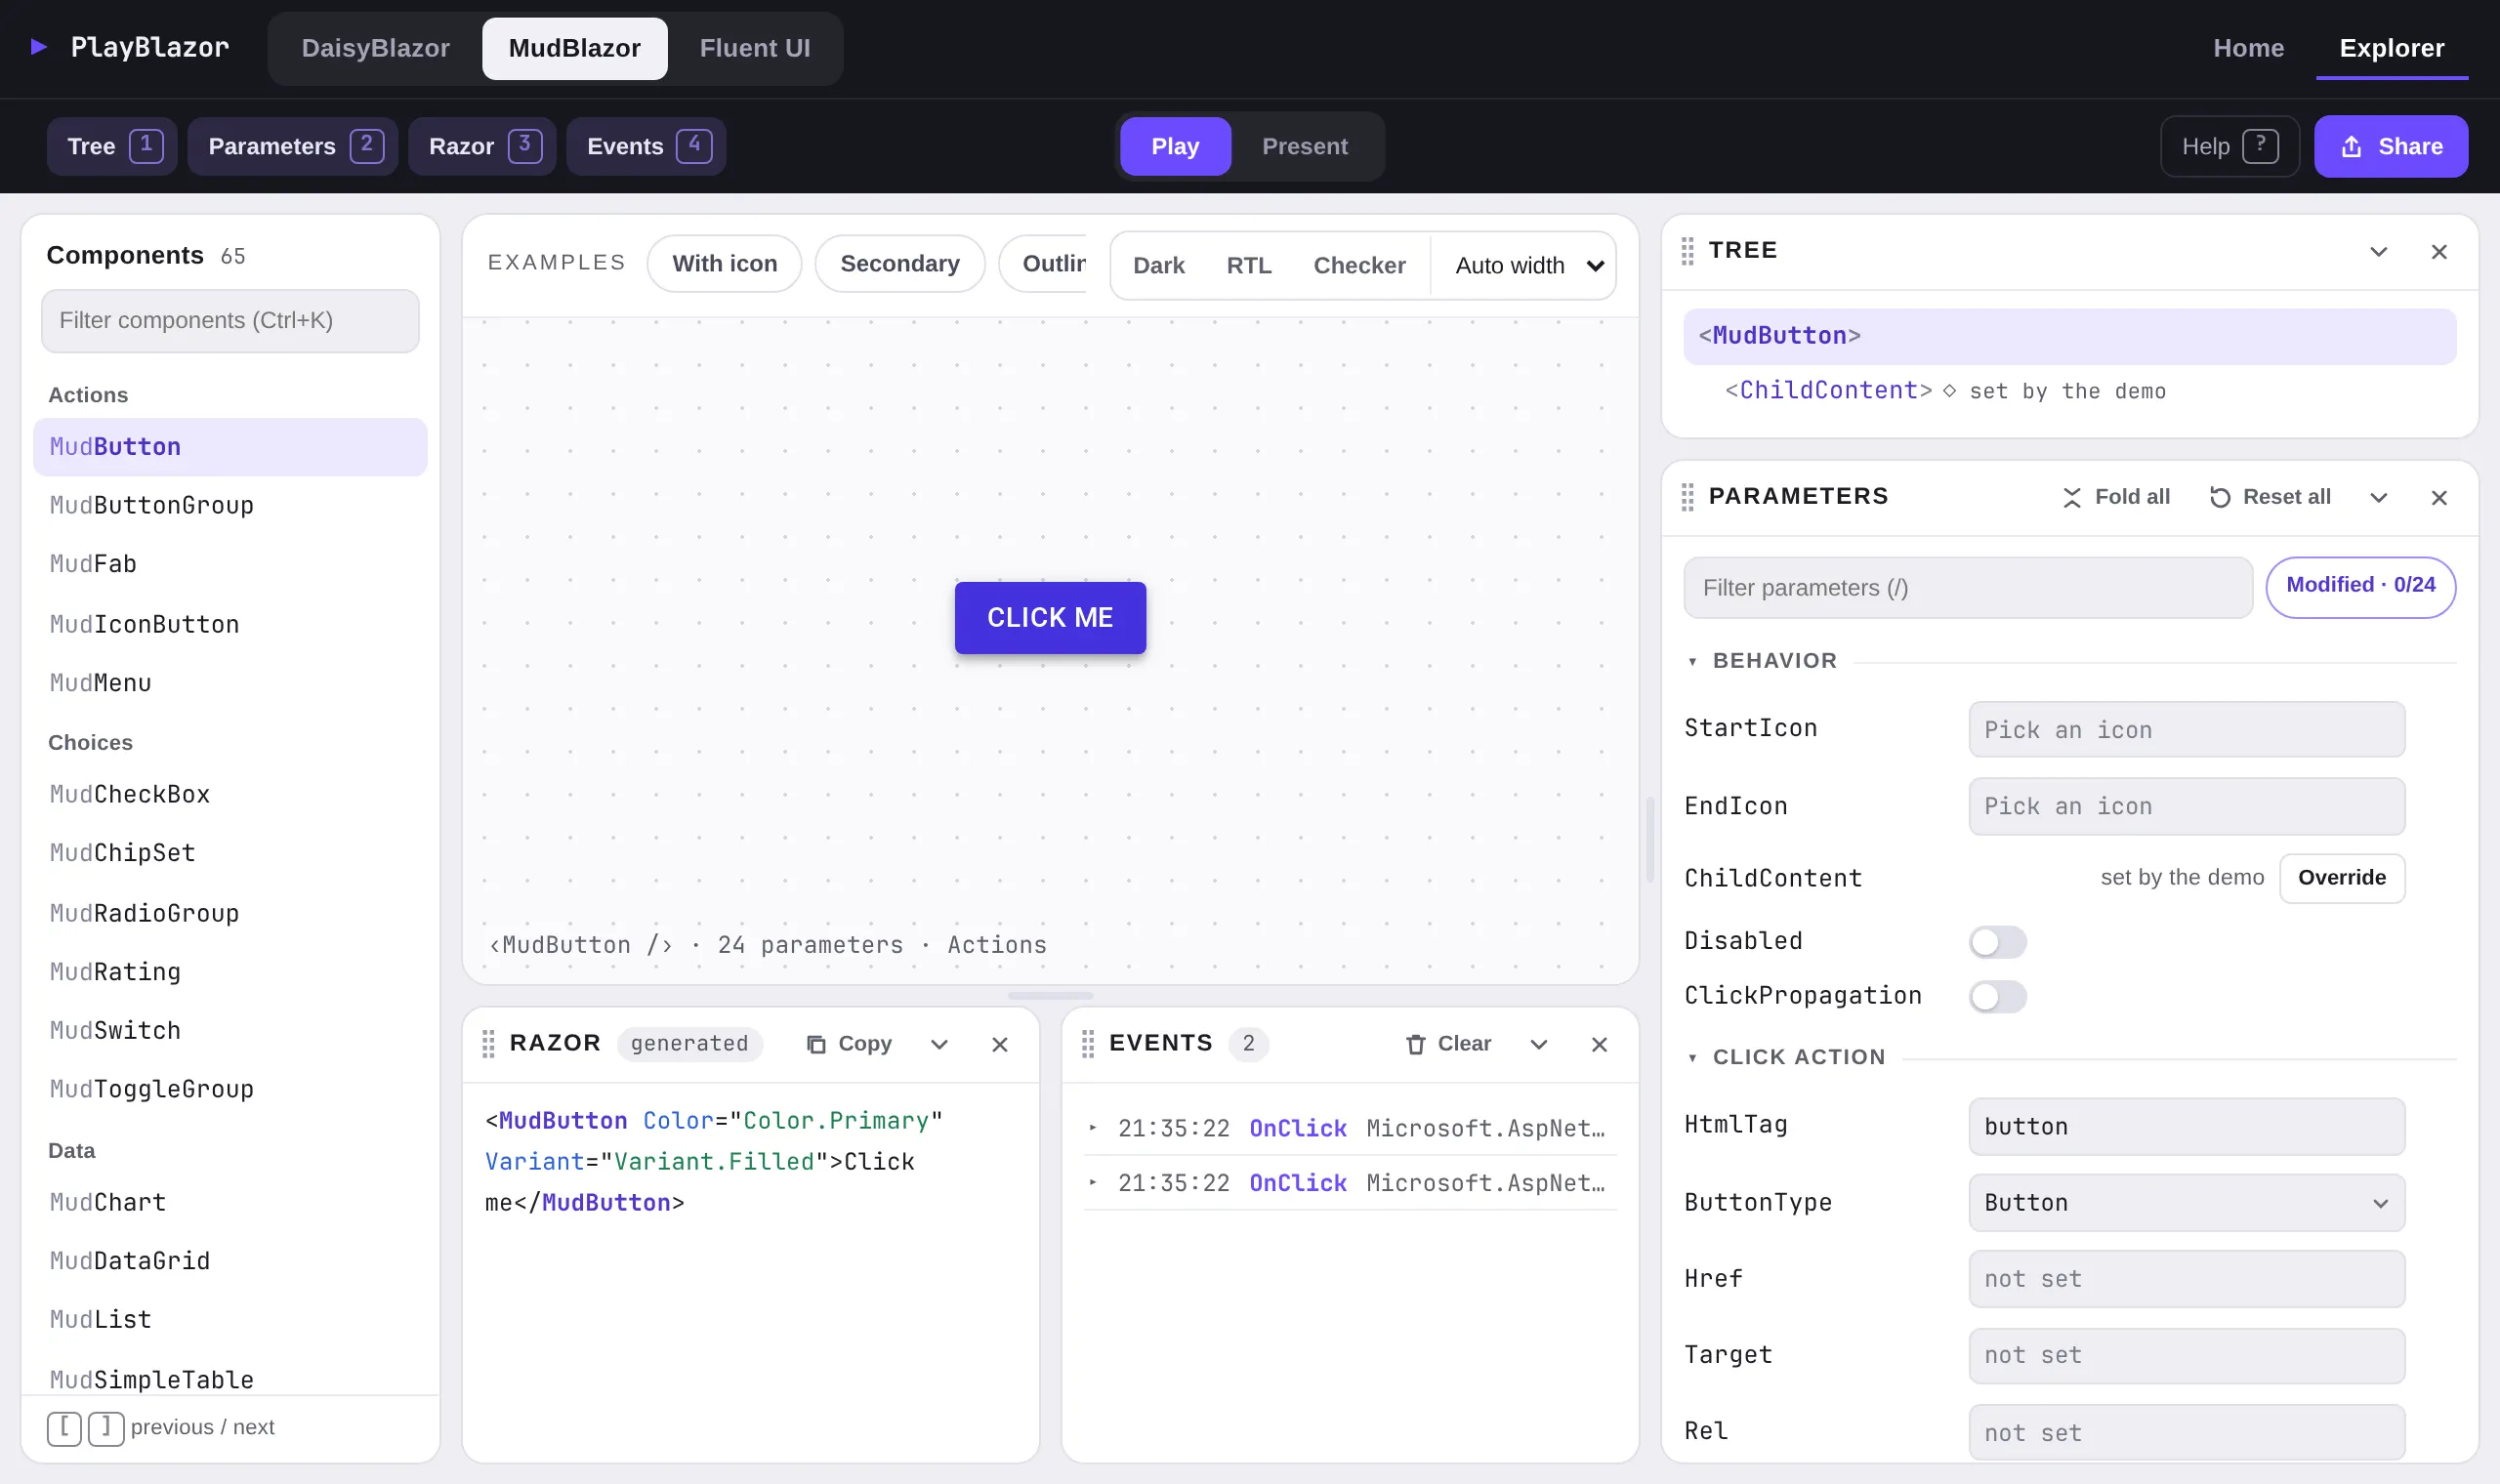Viewport: 2500px width, 1484px height.
Task: Open the ButtonType dropdown
Action: point(2186,1203)
